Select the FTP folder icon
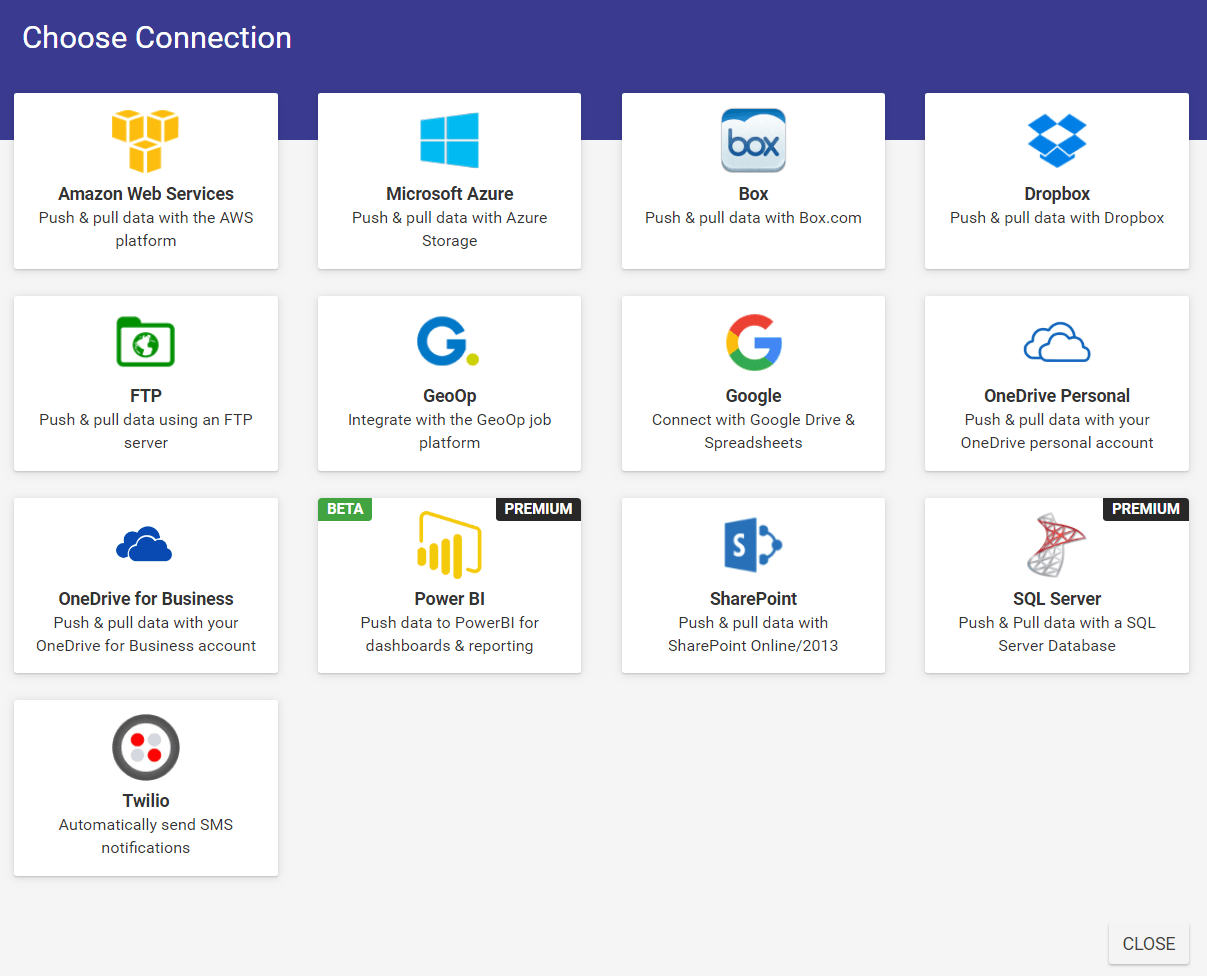1207x976 pixels. coord(145,341)
